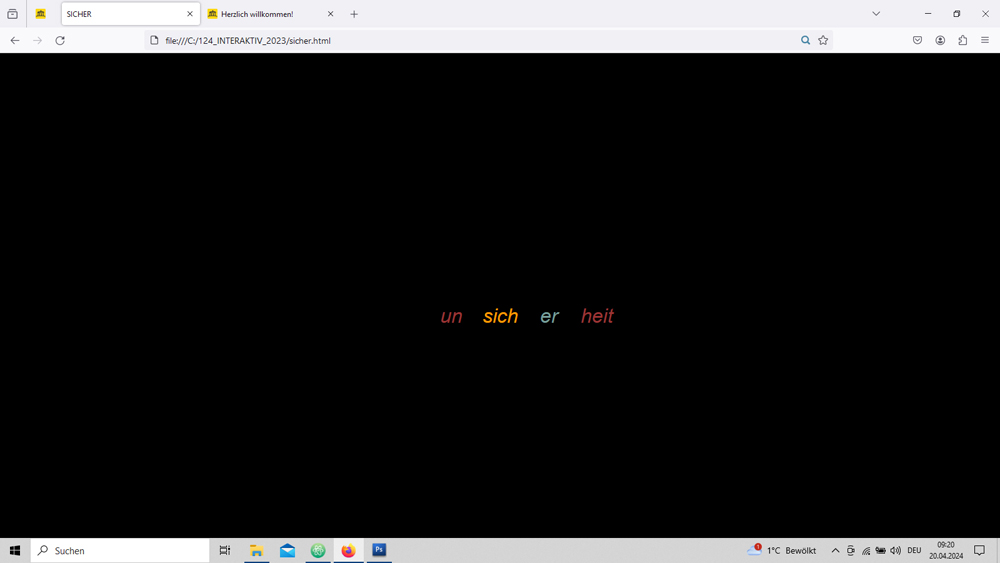Screen dimensions: 1000x563
Task: Minimize the Firefox window
Action: point(928,13)
